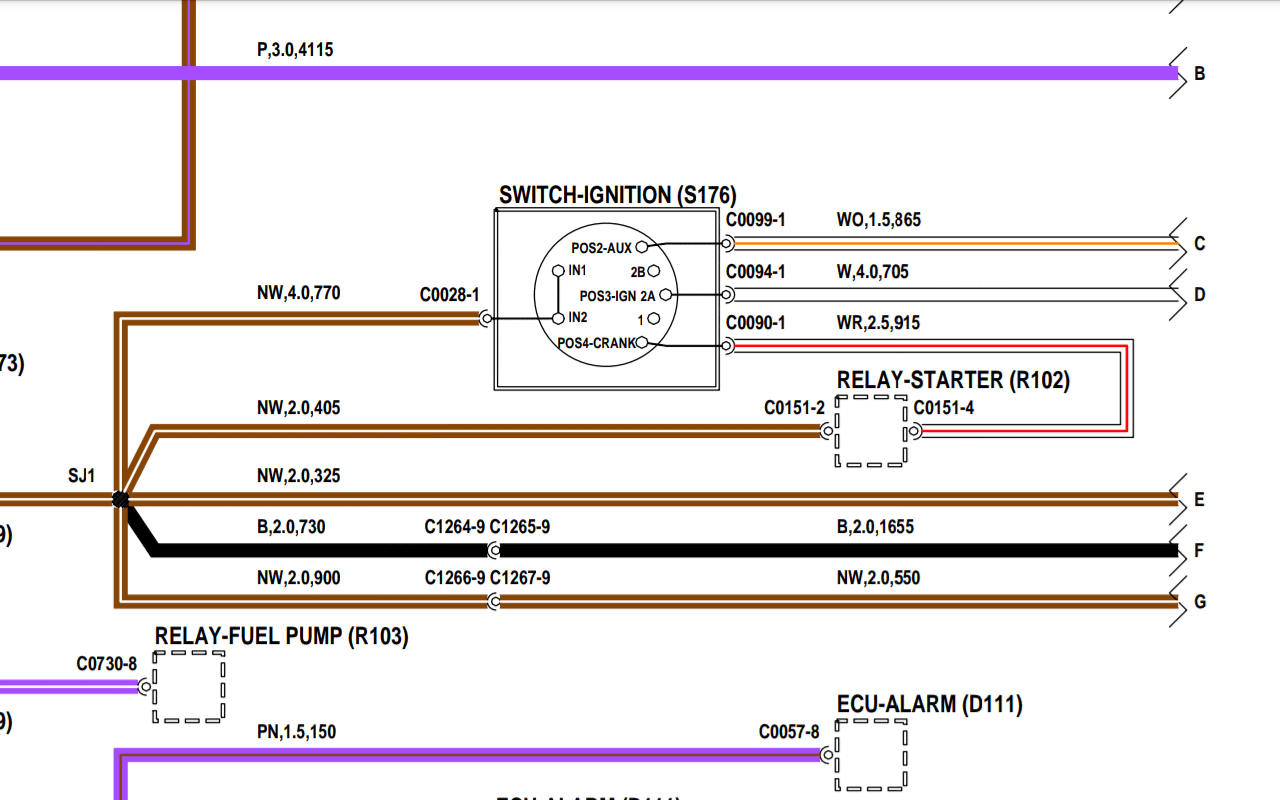Click off-page connector arrow D
The image size is (1280, 800).
tap(1179, 294)
